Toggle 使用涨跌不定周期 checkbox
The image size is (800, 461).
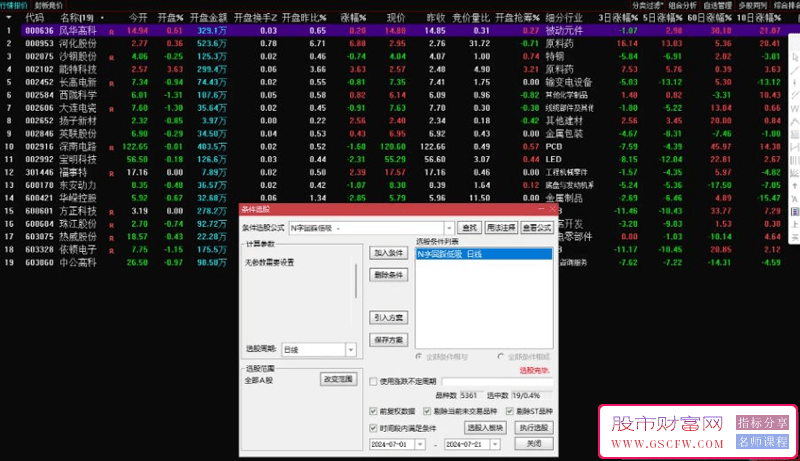click(x=373, y=381)
